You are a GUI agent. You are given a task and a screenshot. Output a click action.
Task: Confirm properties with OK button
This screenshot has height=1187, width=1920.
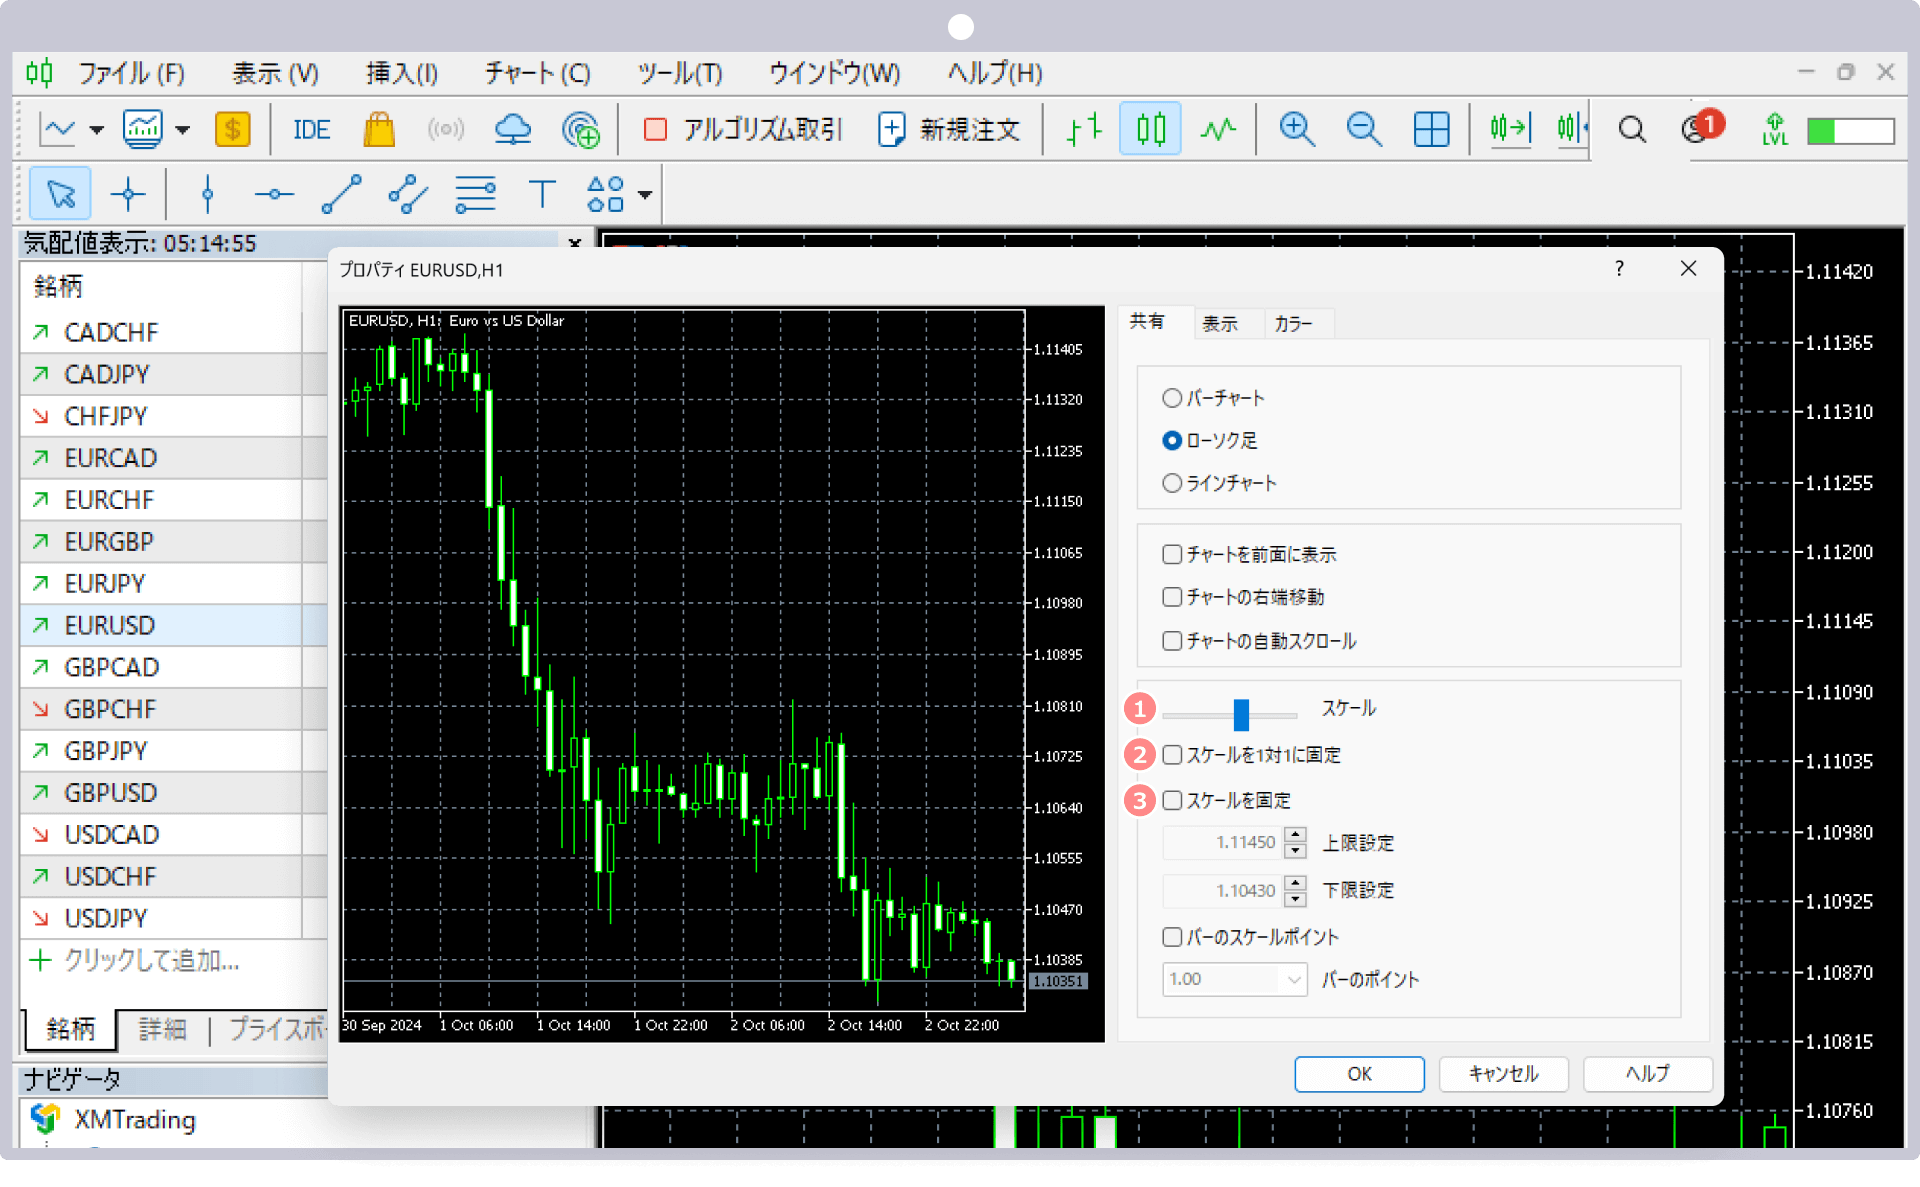[1359, 1074]
